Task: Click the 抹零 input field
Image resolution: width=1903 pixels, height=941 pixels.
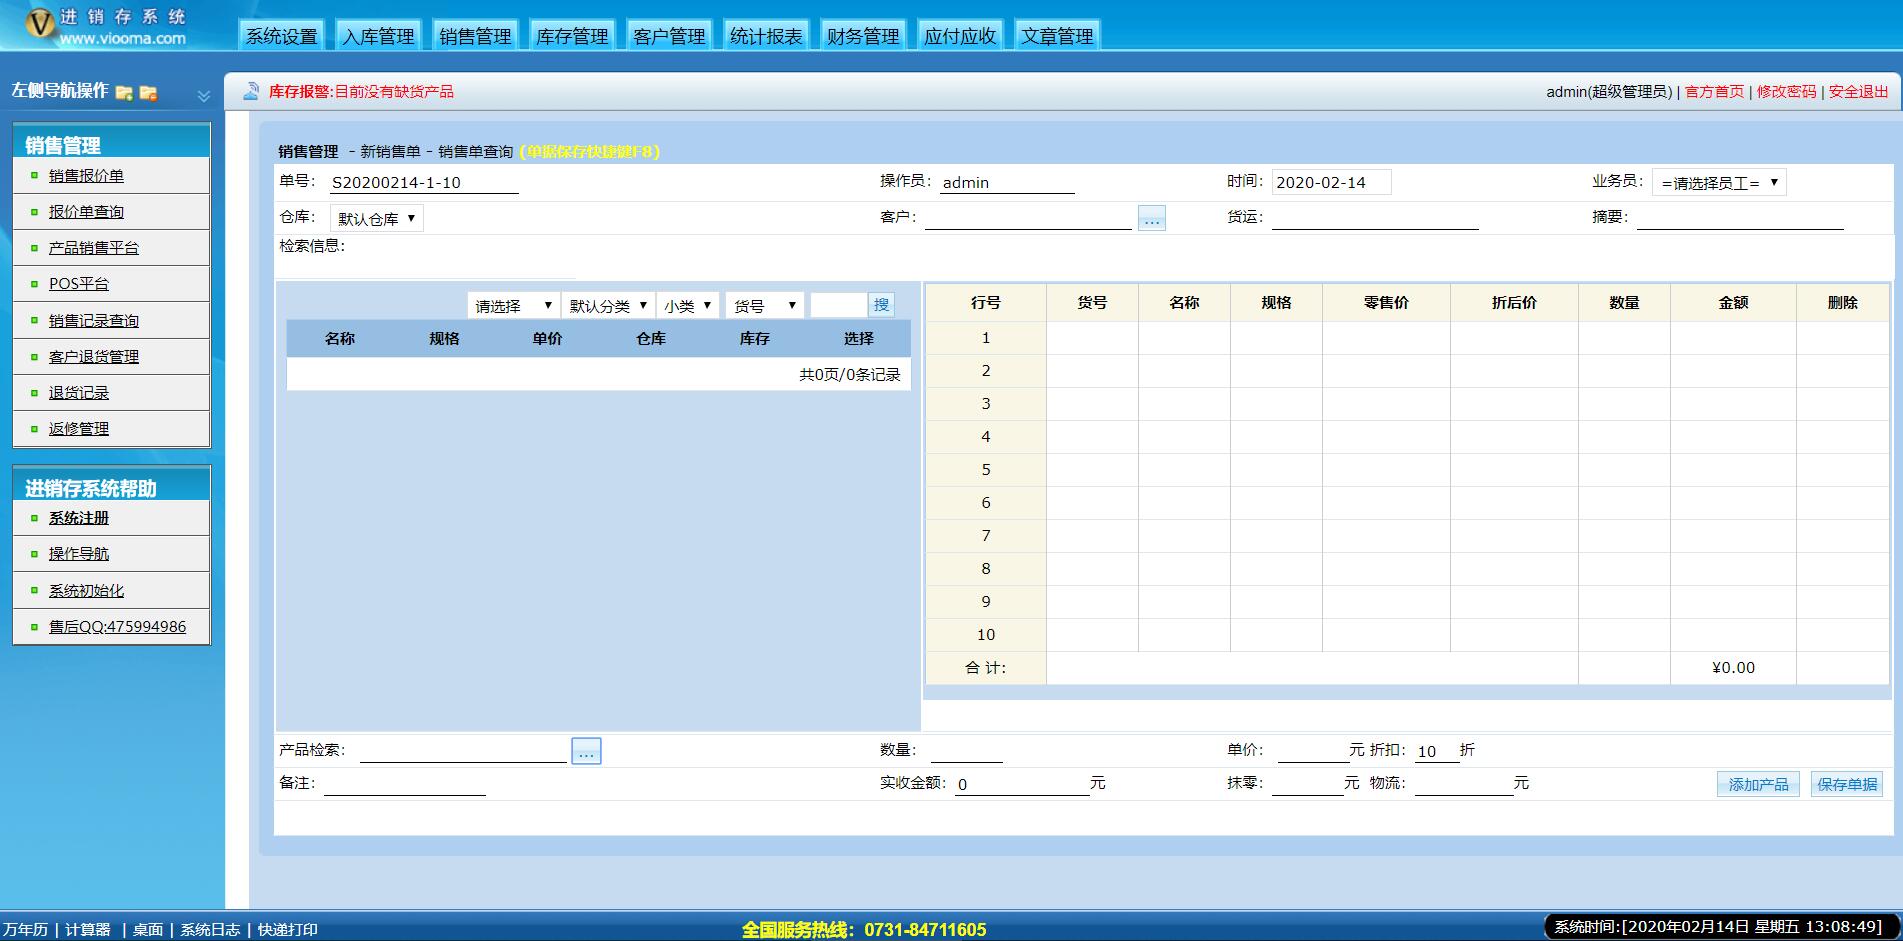Action: (1307, 784)
